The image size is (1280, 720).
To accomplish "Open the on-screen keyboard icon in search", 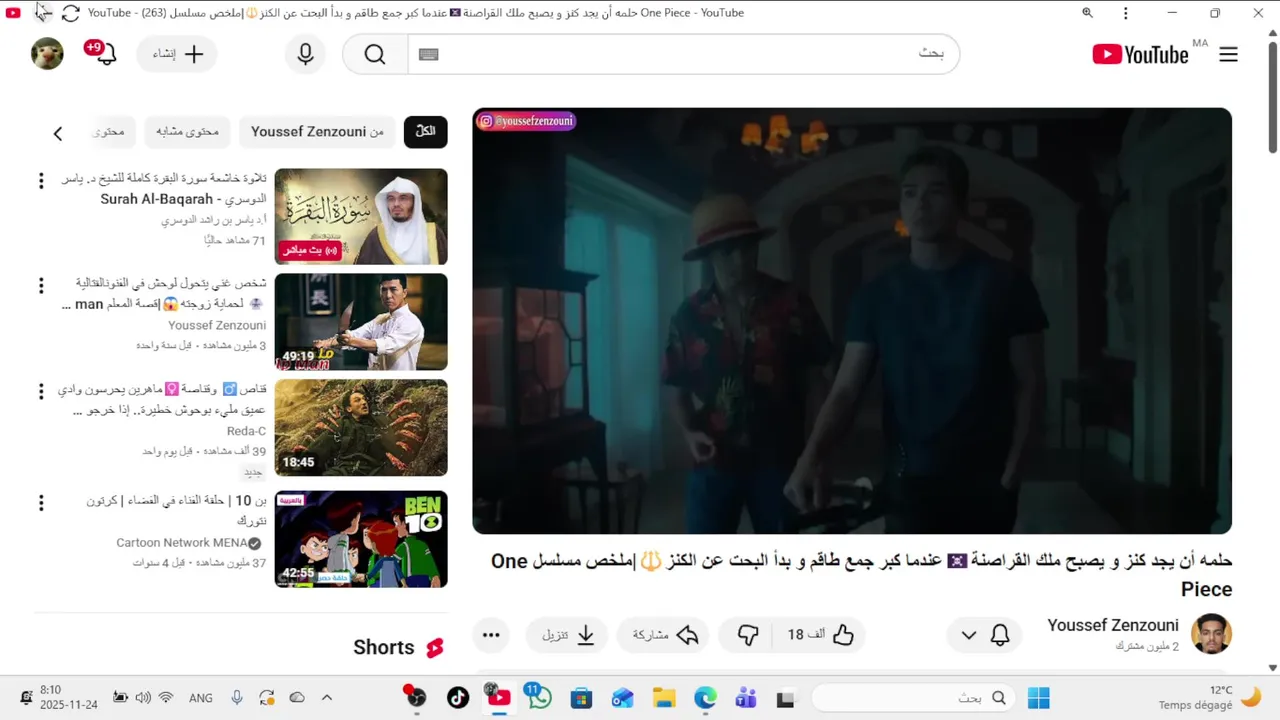I will (x=429, y=55).
